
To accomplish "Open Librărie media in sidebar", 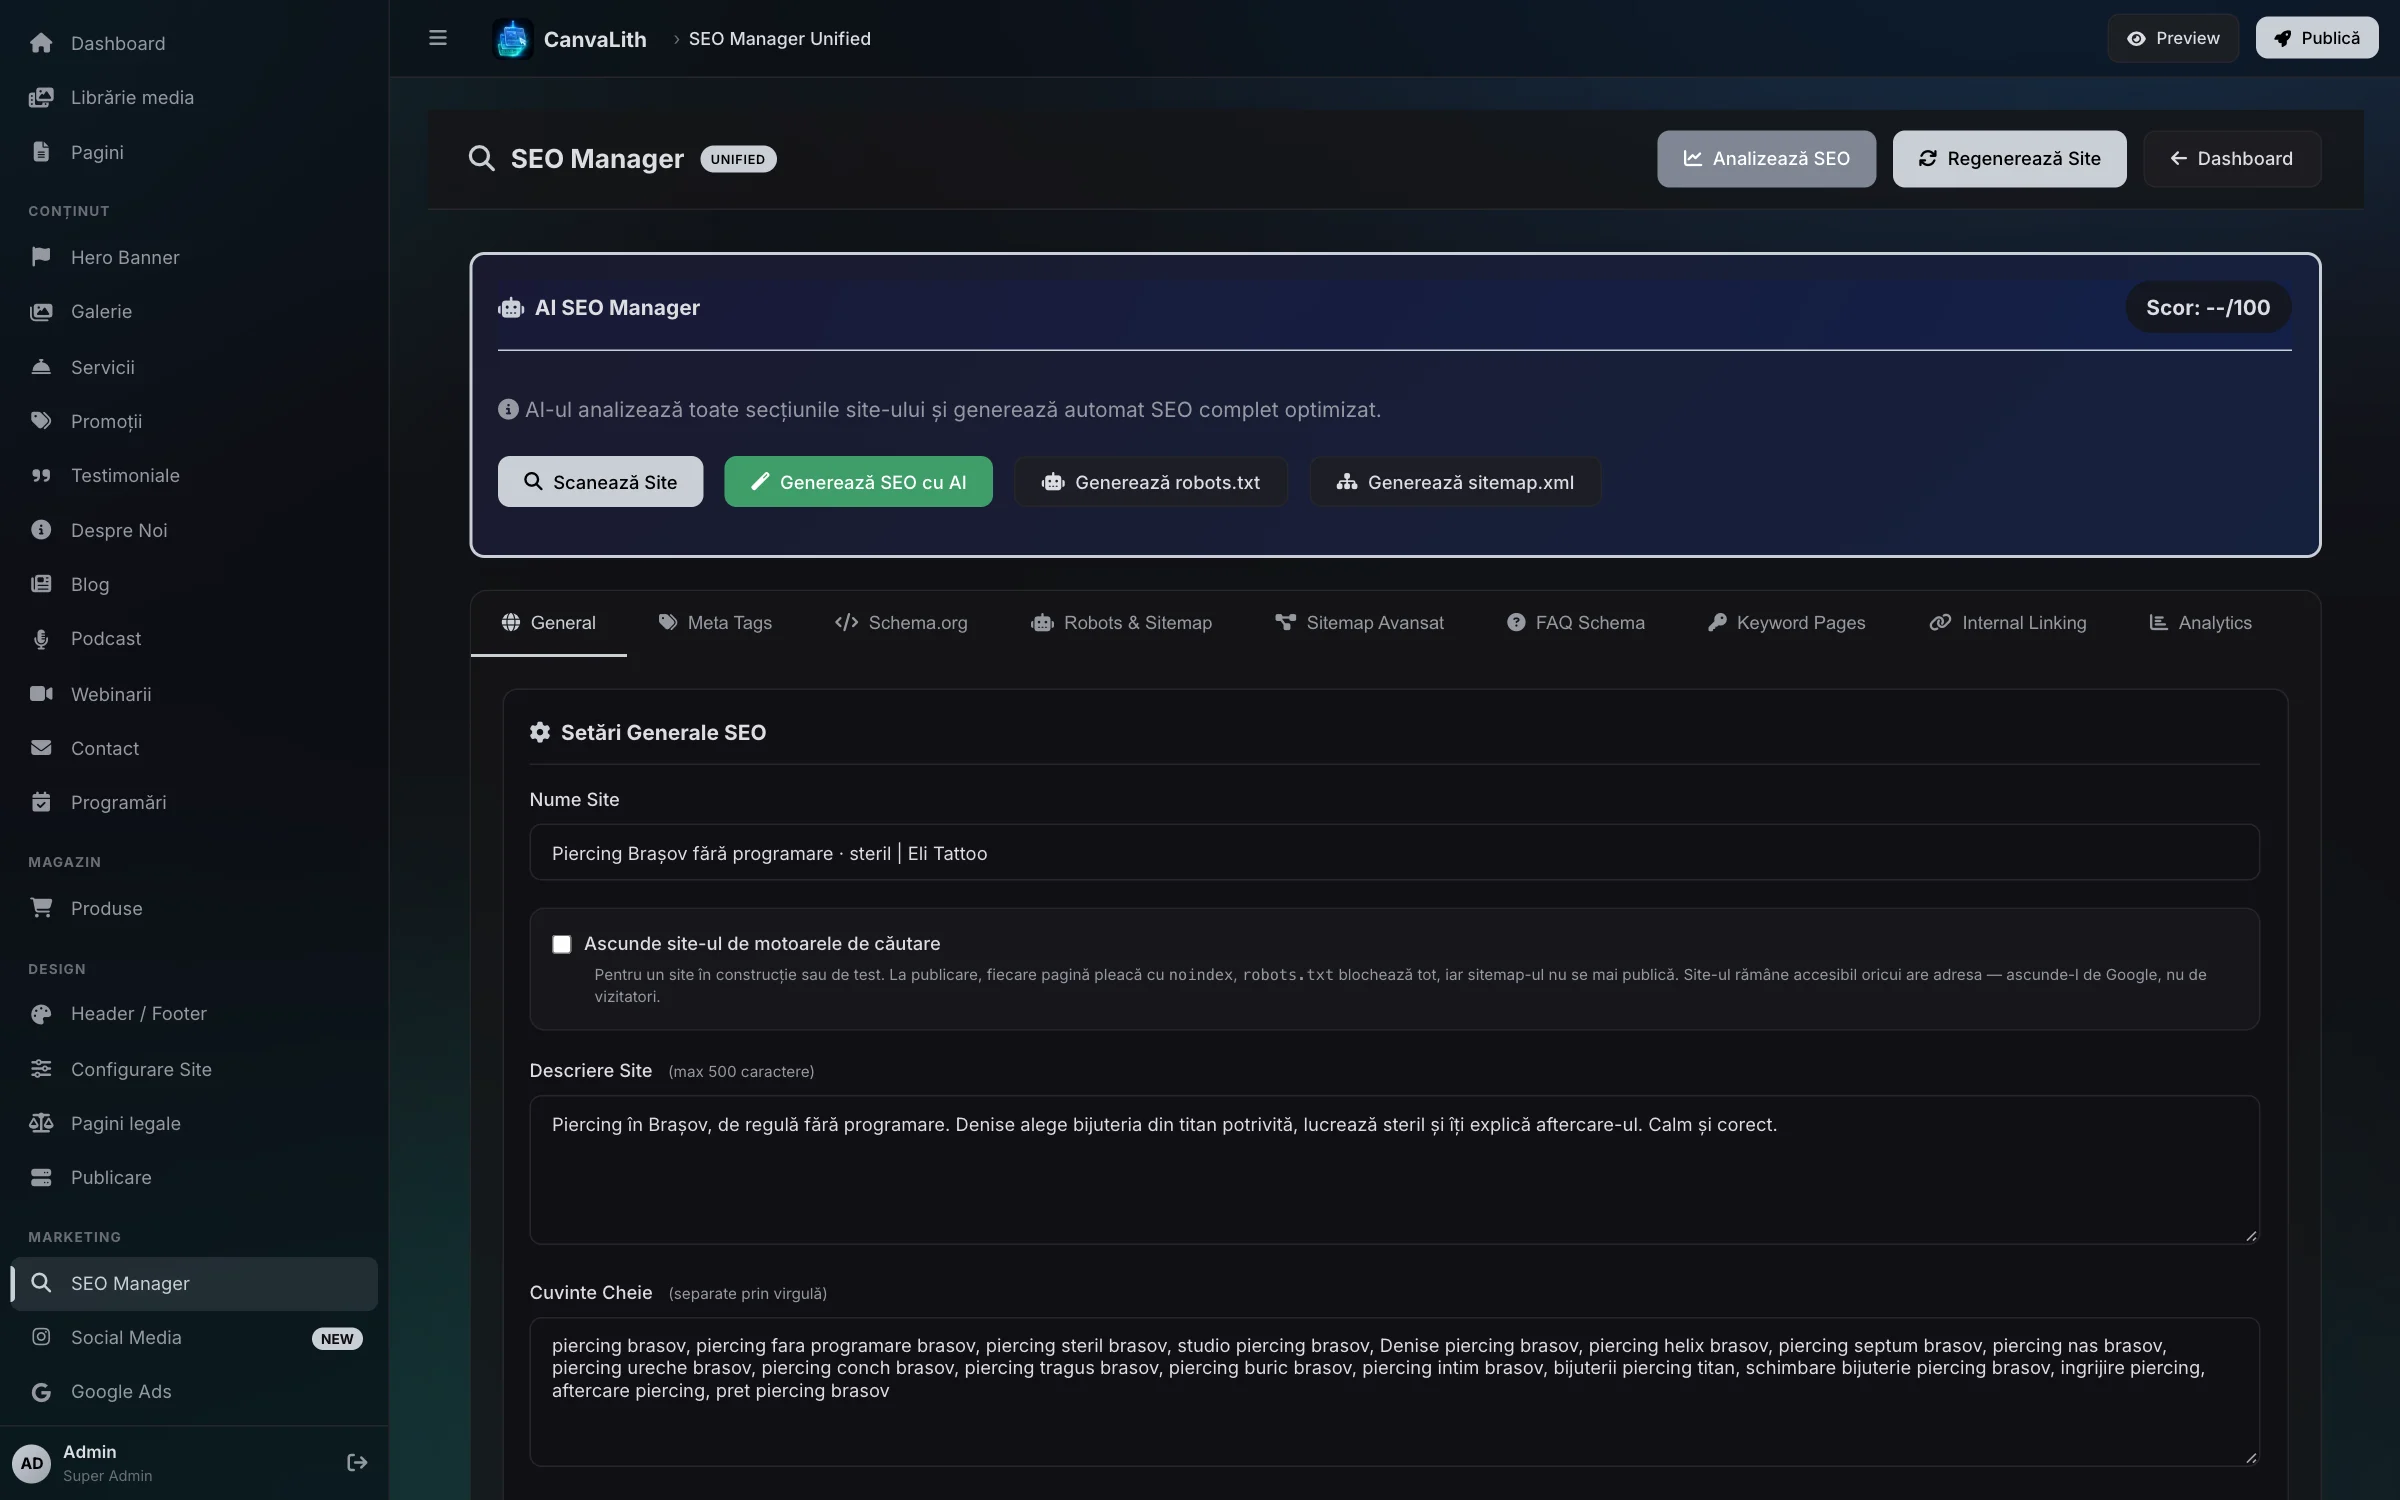I will point(194,97).
